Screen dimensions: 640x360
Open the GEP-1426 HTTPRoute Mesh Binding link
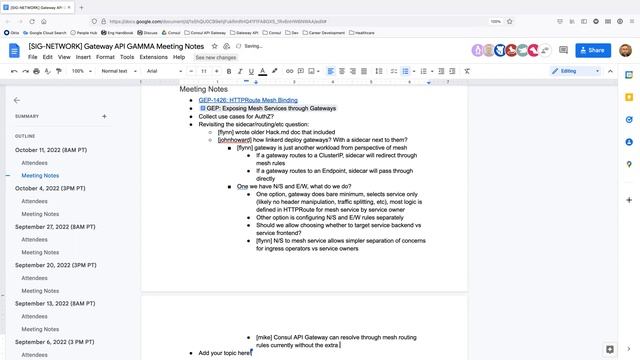click(248, 100)
